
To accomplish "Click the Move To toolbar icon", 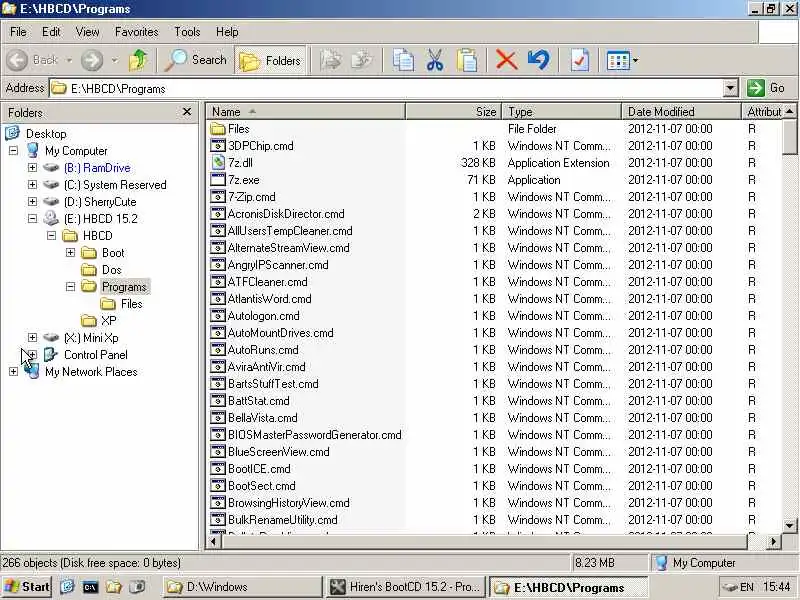I will pyautogui.click(x=331, y=60).
